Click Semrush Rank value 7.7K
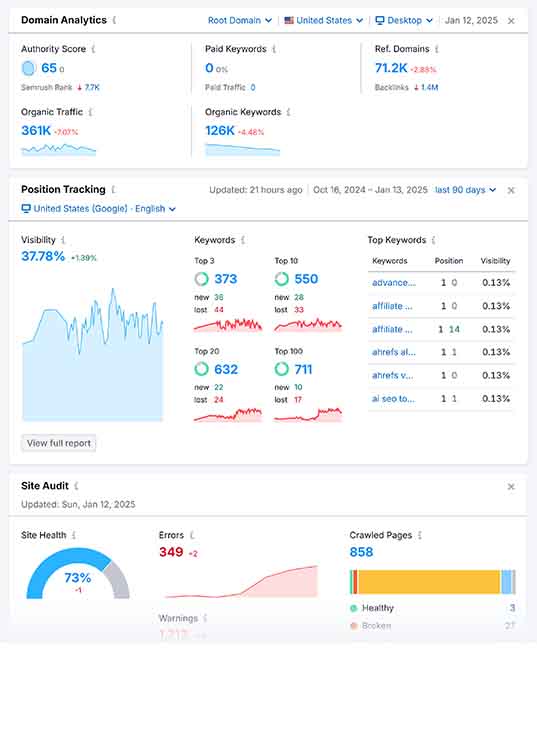The width and height of the screenshot is (537, 741). click(x=92, y=87)
